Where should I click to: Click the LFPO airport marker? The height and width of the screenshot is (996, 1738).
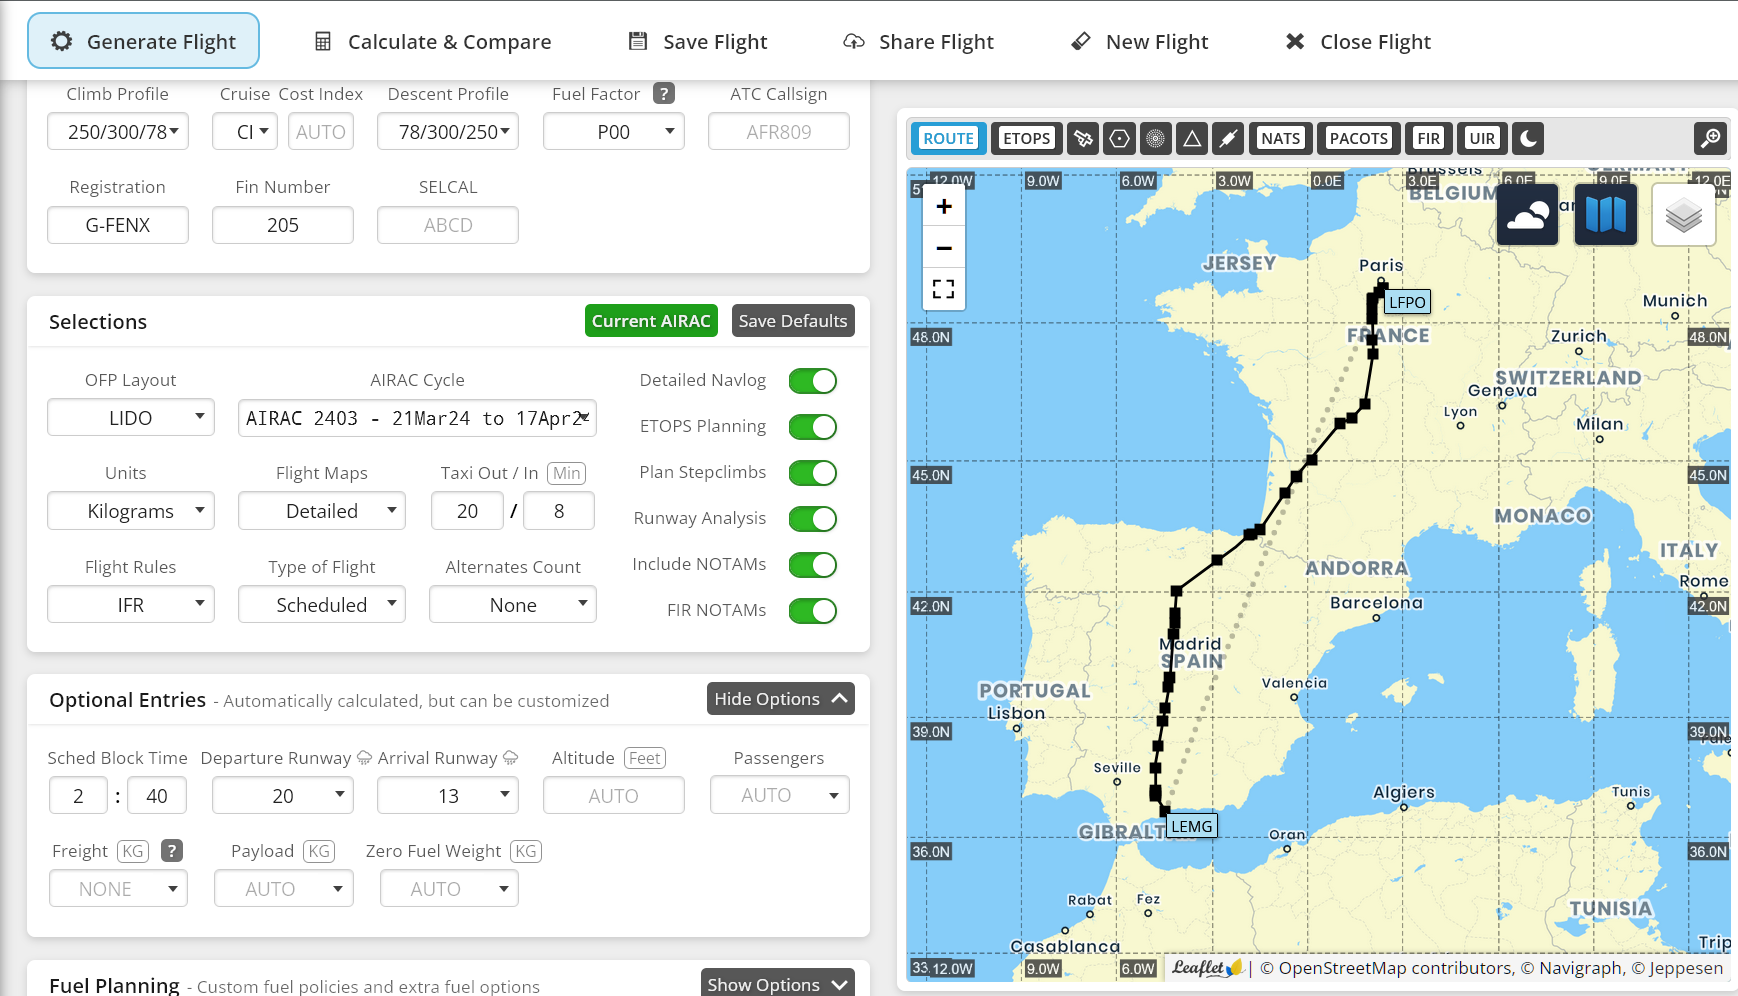click(1407, 302)
